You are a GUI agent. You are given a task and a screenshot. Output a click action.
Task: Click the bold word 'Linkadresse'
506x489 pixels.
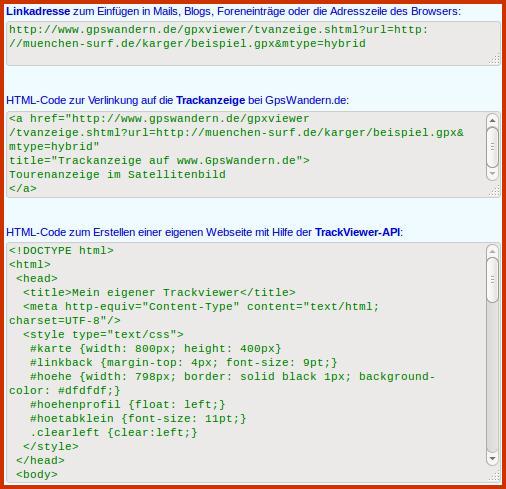[x=38, y=11]
